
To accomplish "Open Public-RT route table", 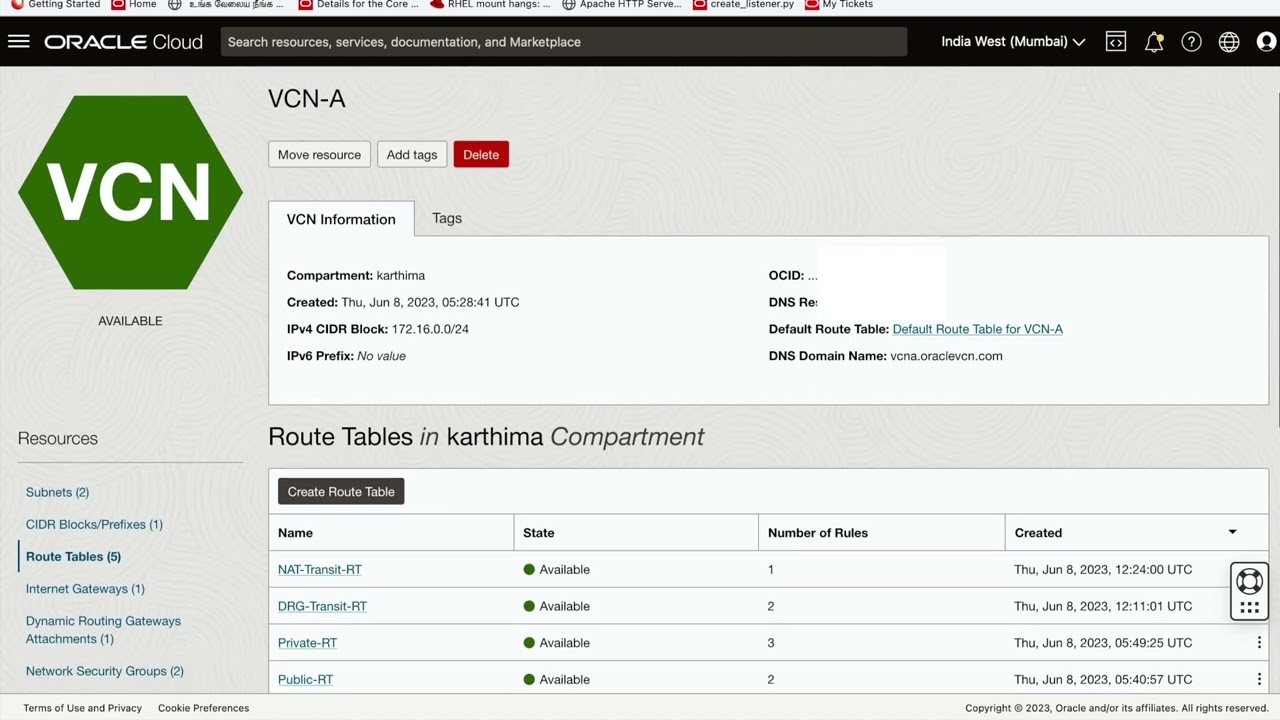I will click(305, 679).
